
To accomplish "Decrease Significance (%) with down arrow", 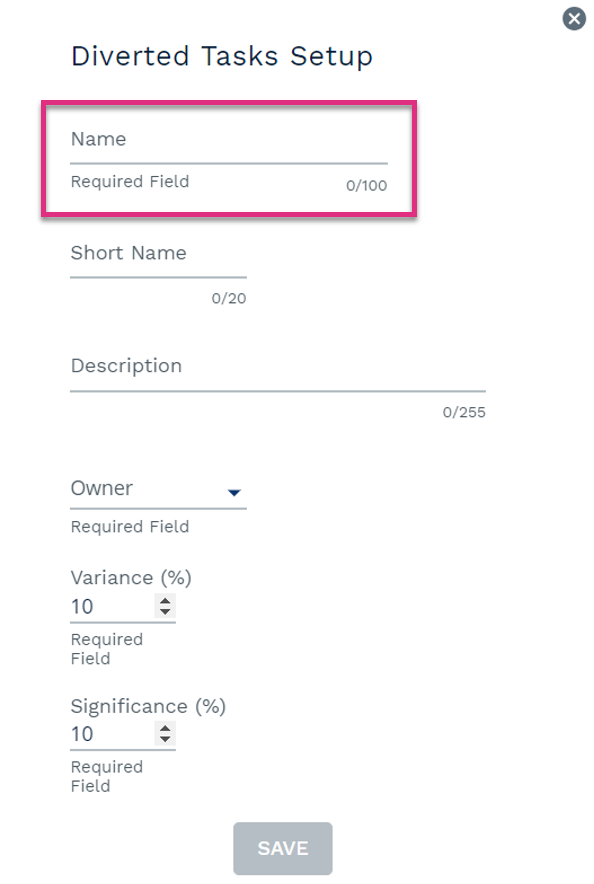I will pos(165,739).
